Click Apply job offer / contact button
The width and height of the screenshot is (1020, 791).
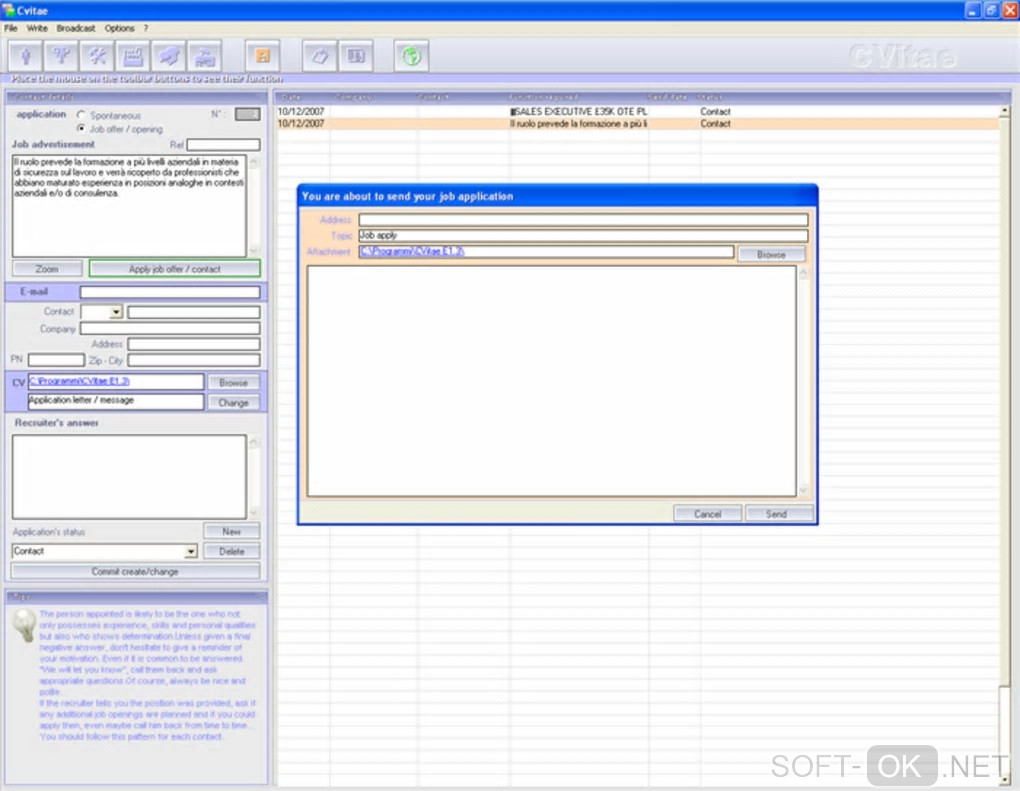click(174, 269)
